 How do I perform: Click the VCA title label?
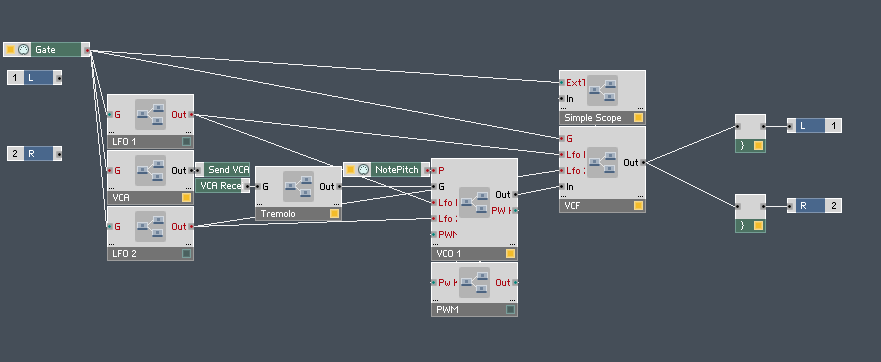121,198
